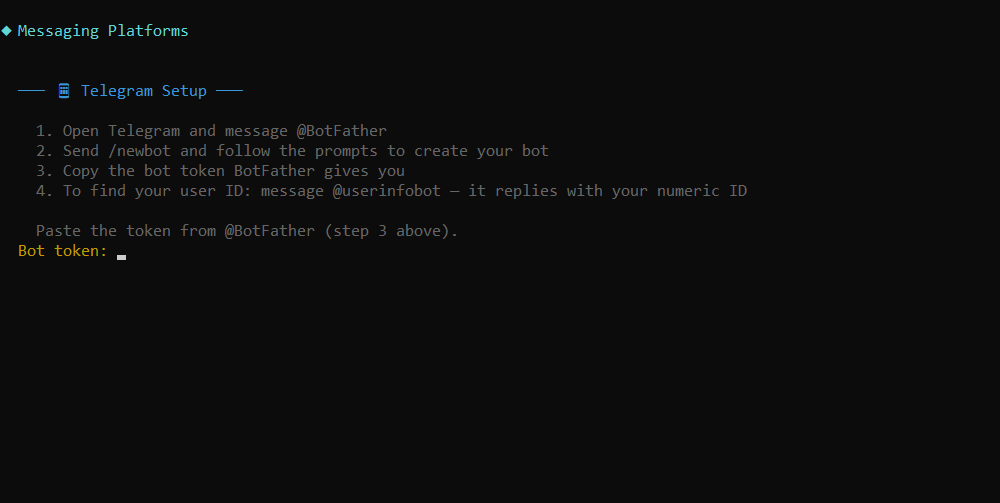
Task: Click the step number 3 marker
Action: click(43, 171)
